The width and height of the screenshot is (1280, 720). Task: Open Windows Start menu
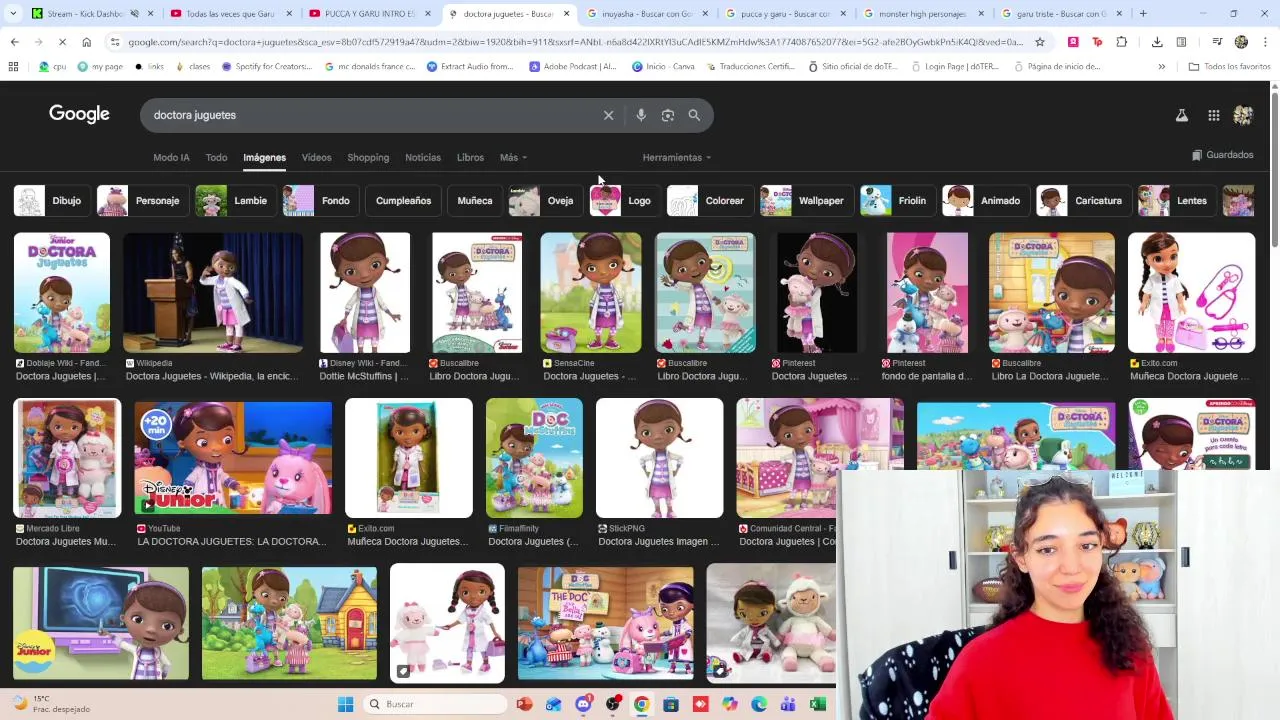point(345,704)
